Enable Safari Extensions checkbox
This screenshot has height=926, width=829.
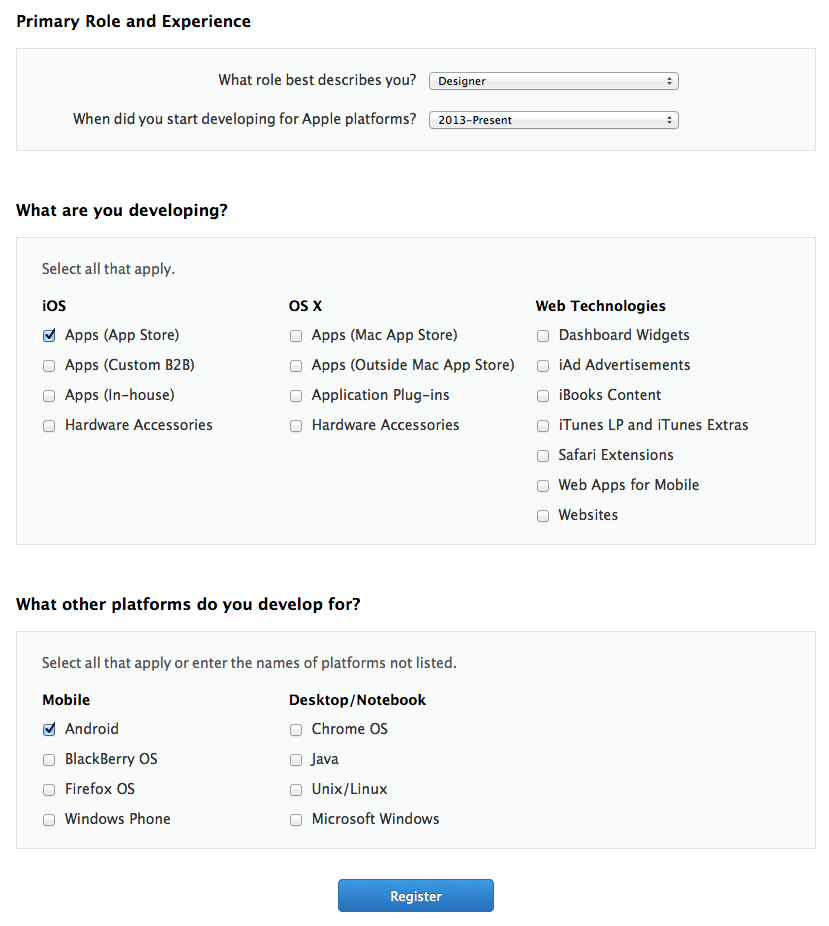coord(543,456)
